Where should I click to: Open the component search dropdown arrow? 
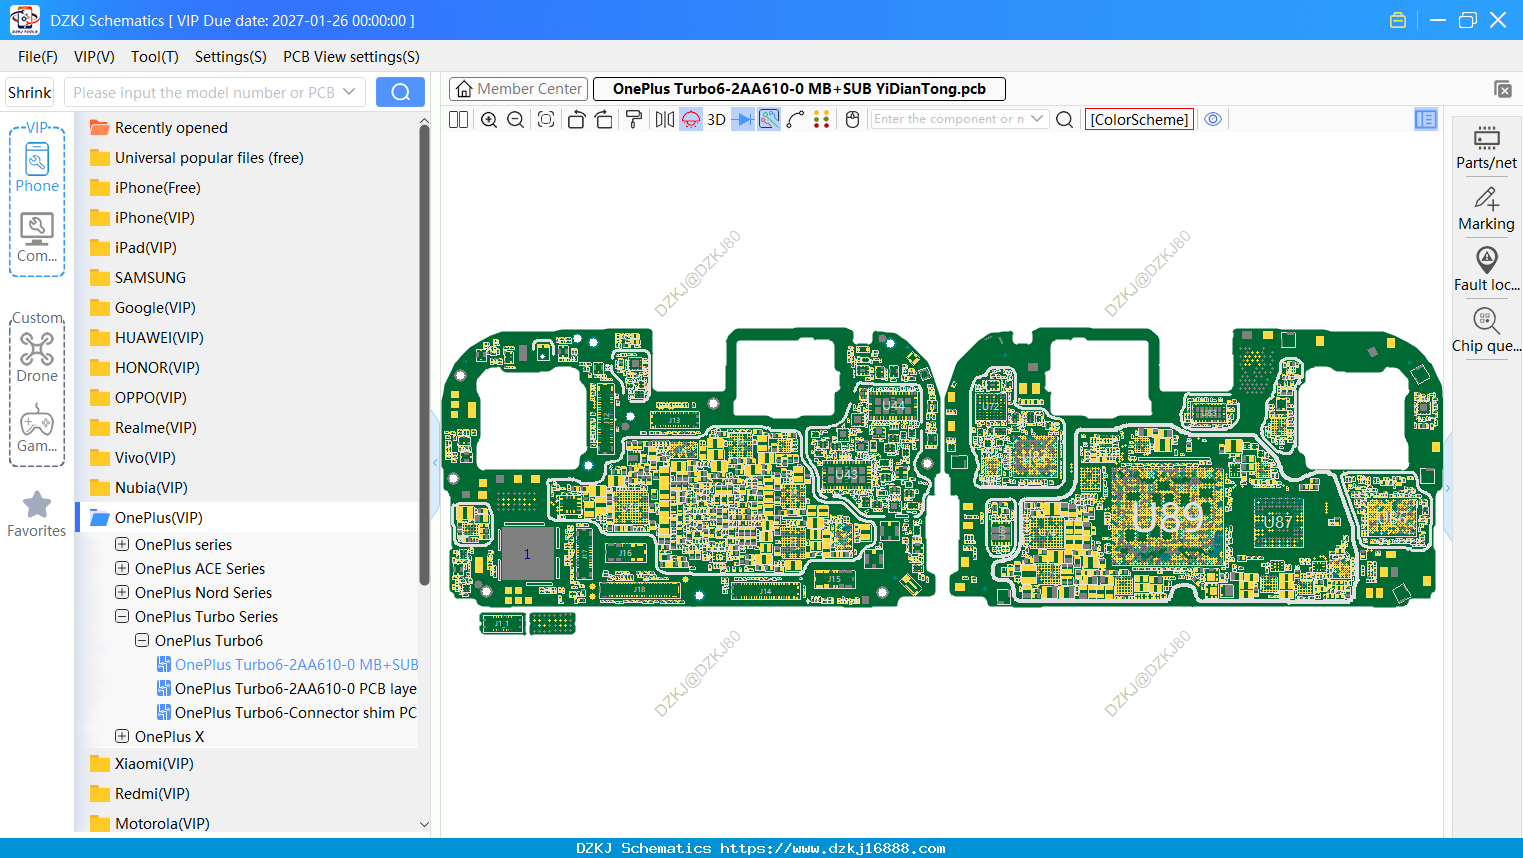1037,119
